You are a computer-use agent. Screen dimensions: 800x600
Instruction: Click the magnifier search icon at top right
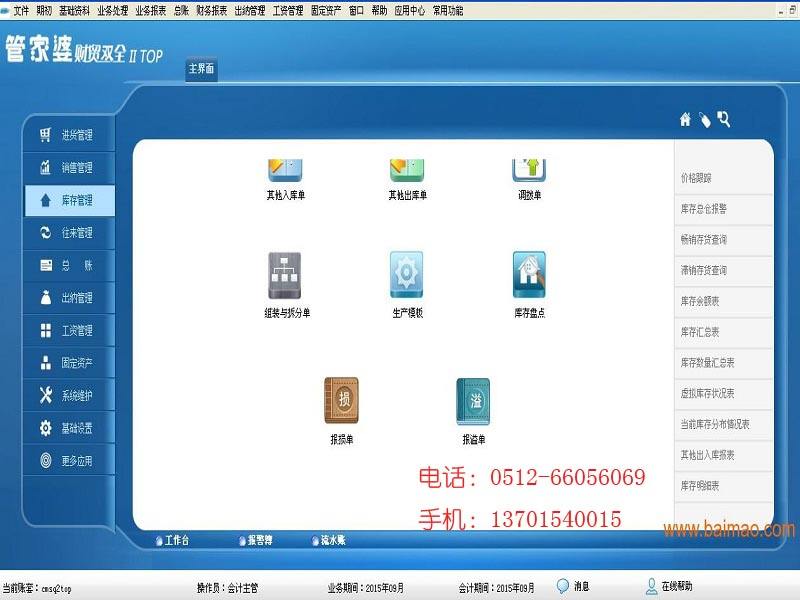(725, 117)
